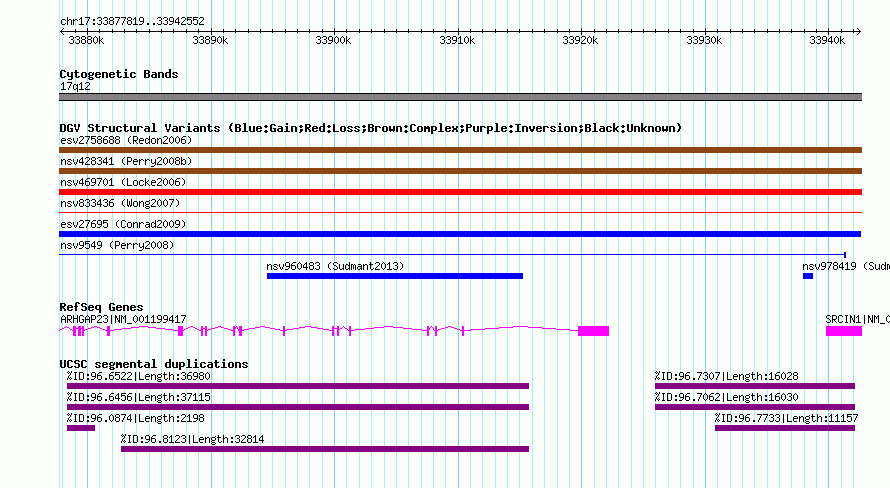Click the ARHGAP23 large terminal exon block

pos(593,331)
